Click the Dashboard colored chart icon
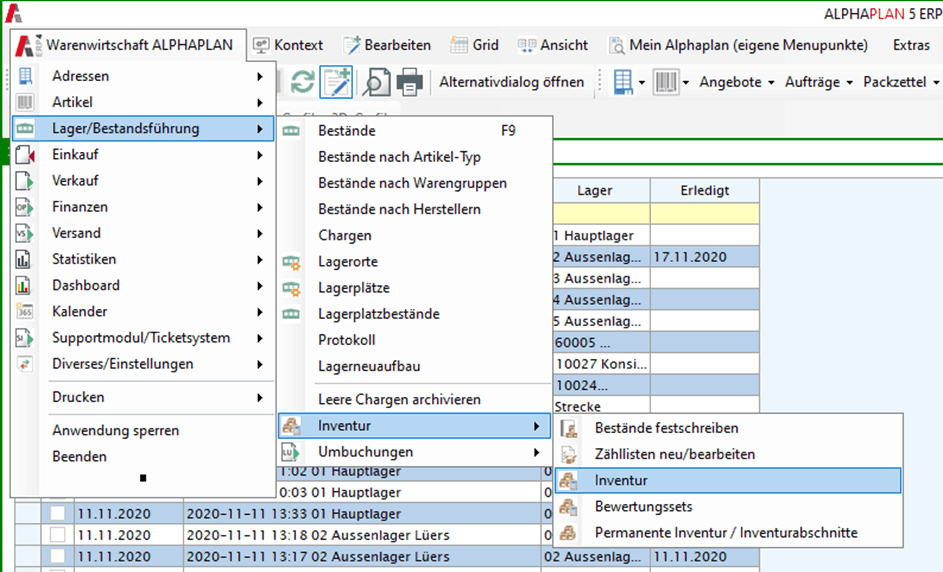The image size is (943, 572). coord(24,285)
